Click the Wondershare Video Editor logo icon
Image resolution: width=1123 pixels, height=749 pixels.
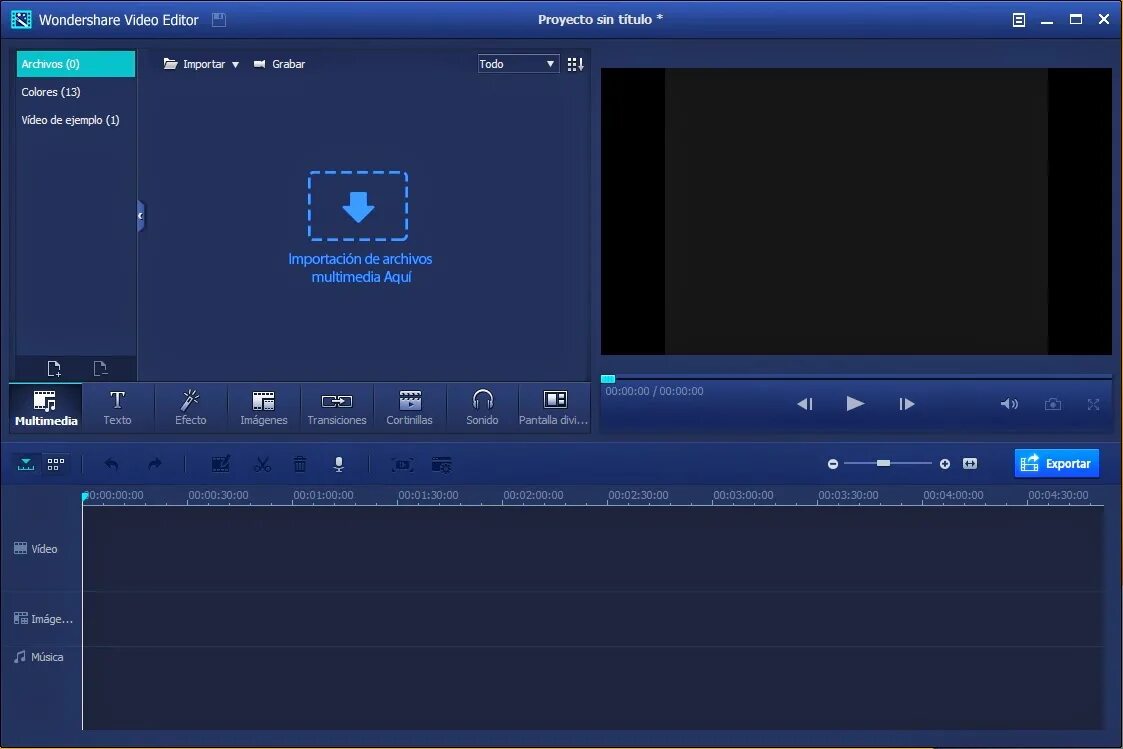coord(21,19)
